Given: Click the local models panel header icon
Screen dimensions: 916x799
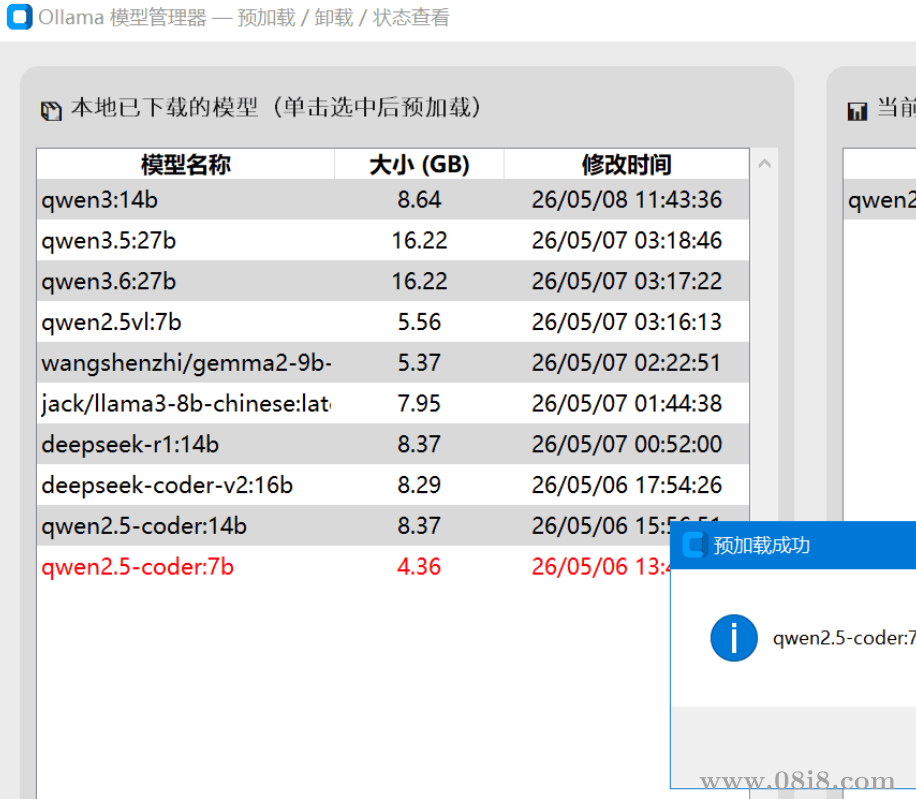Looking at the screenshot, I should click(x=51, y=110).
